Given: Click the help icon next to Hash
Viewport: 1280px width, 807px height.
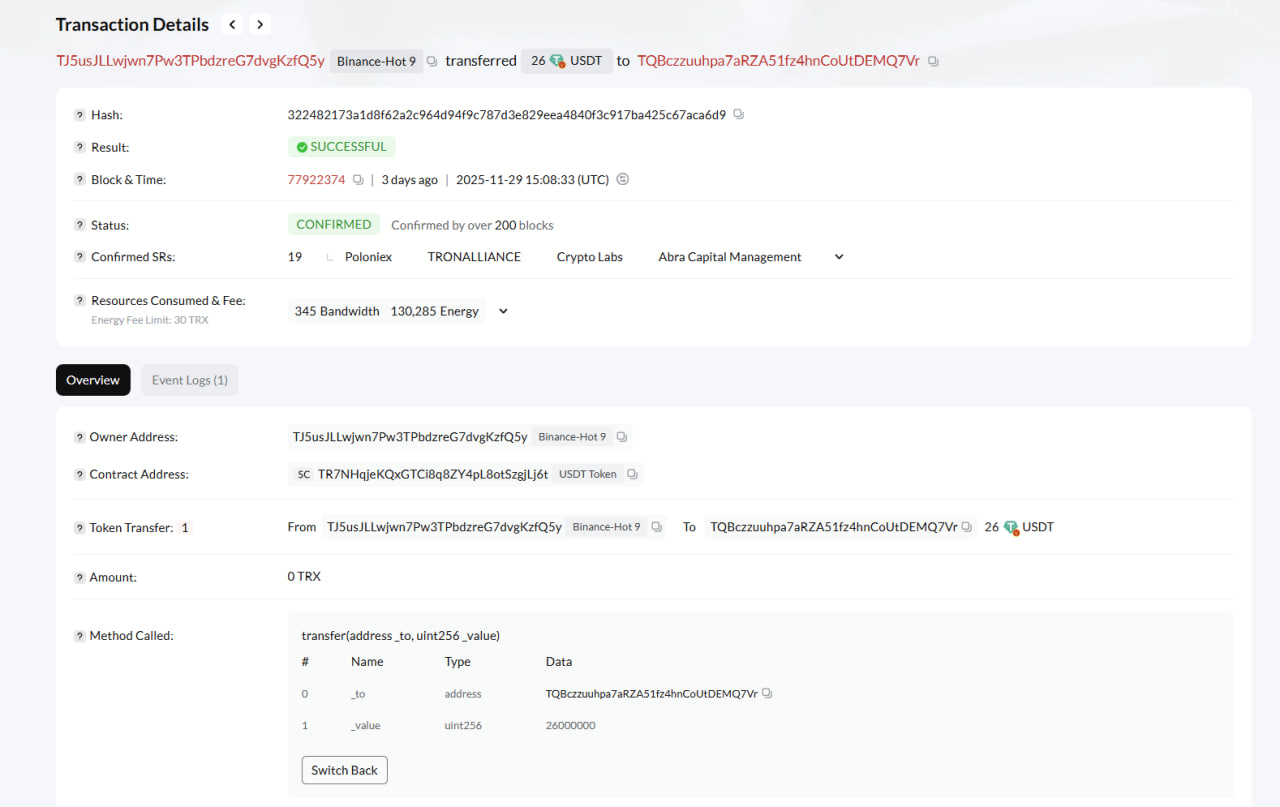Looking at the screenshot, I should (79, 115).
